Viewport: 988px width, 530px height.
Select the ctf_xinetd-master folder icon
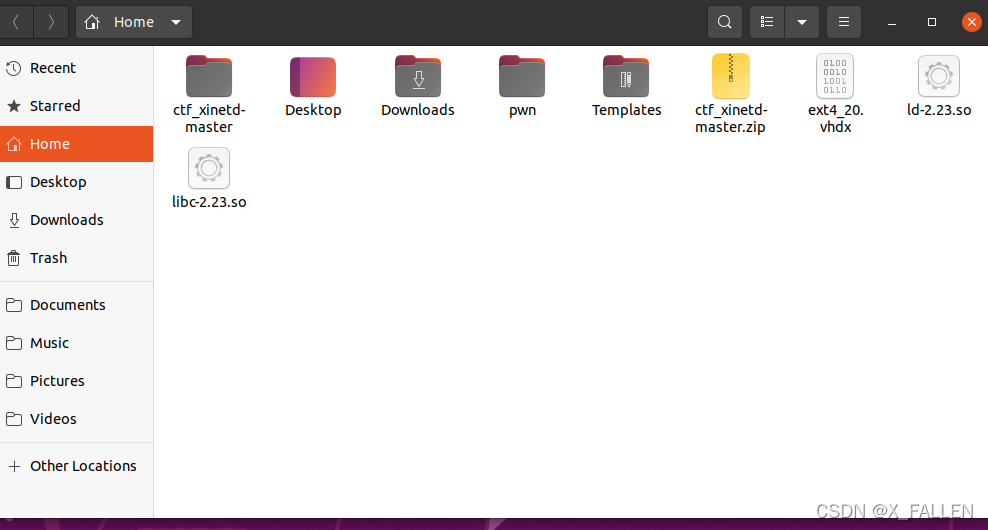(x=209, y=76)
